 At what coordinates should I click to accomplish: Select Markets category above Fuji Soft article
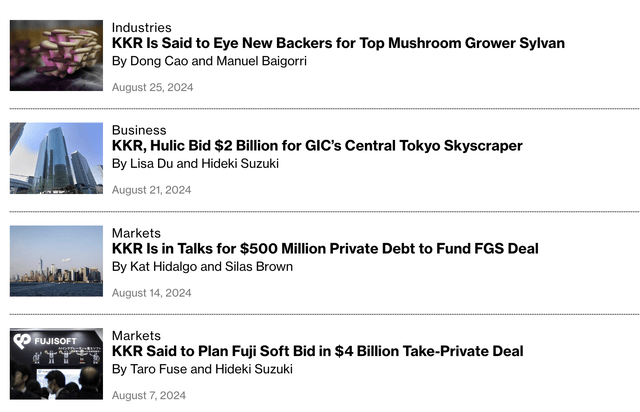(x=136, y=336)
